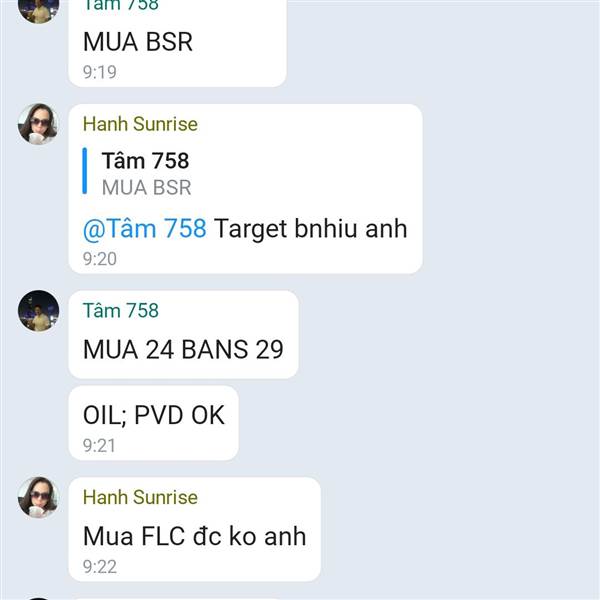Click the Hanh Sunrise name above FLC message

(140, 497)
